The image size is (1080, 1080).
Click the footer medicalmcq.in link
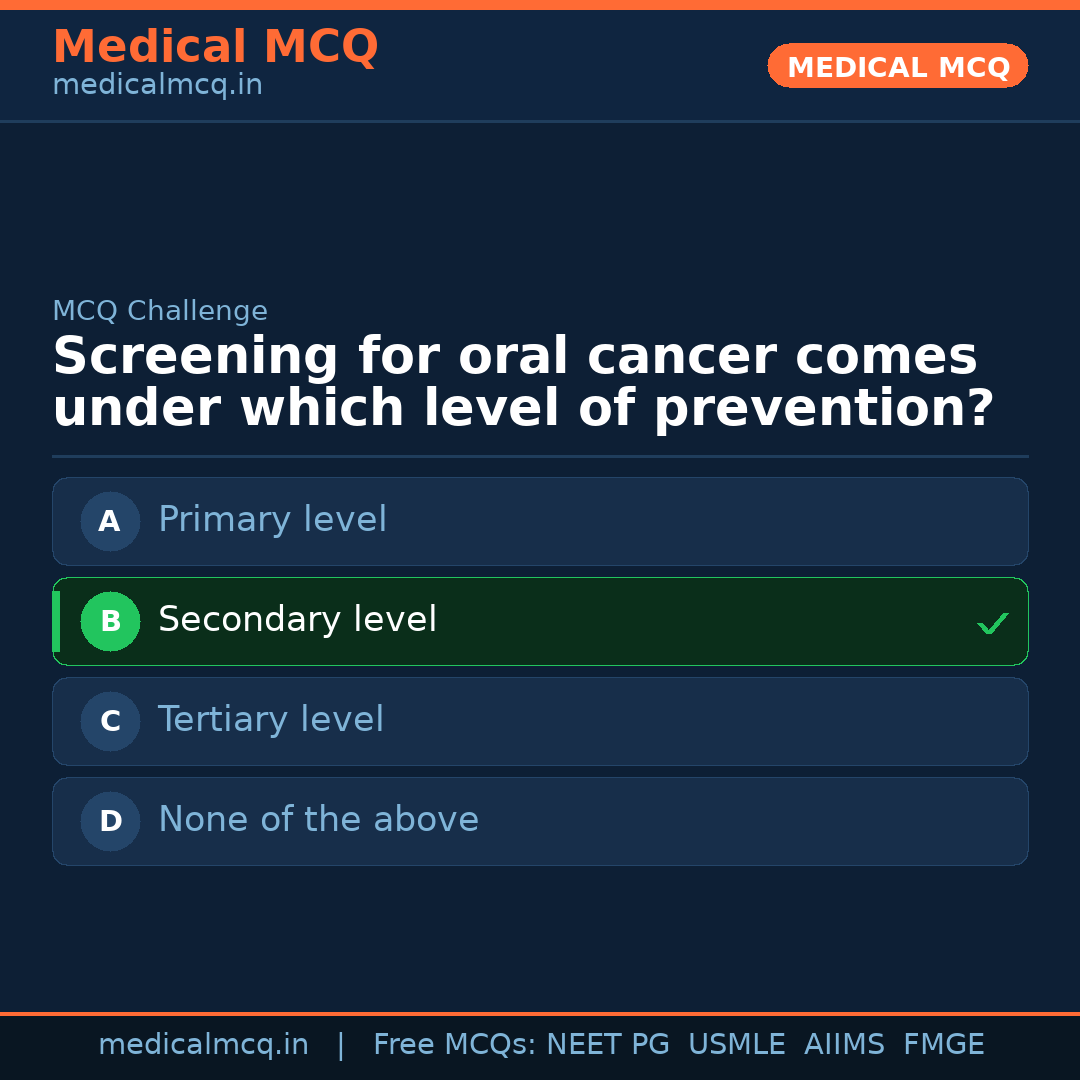pos(204,1044)
